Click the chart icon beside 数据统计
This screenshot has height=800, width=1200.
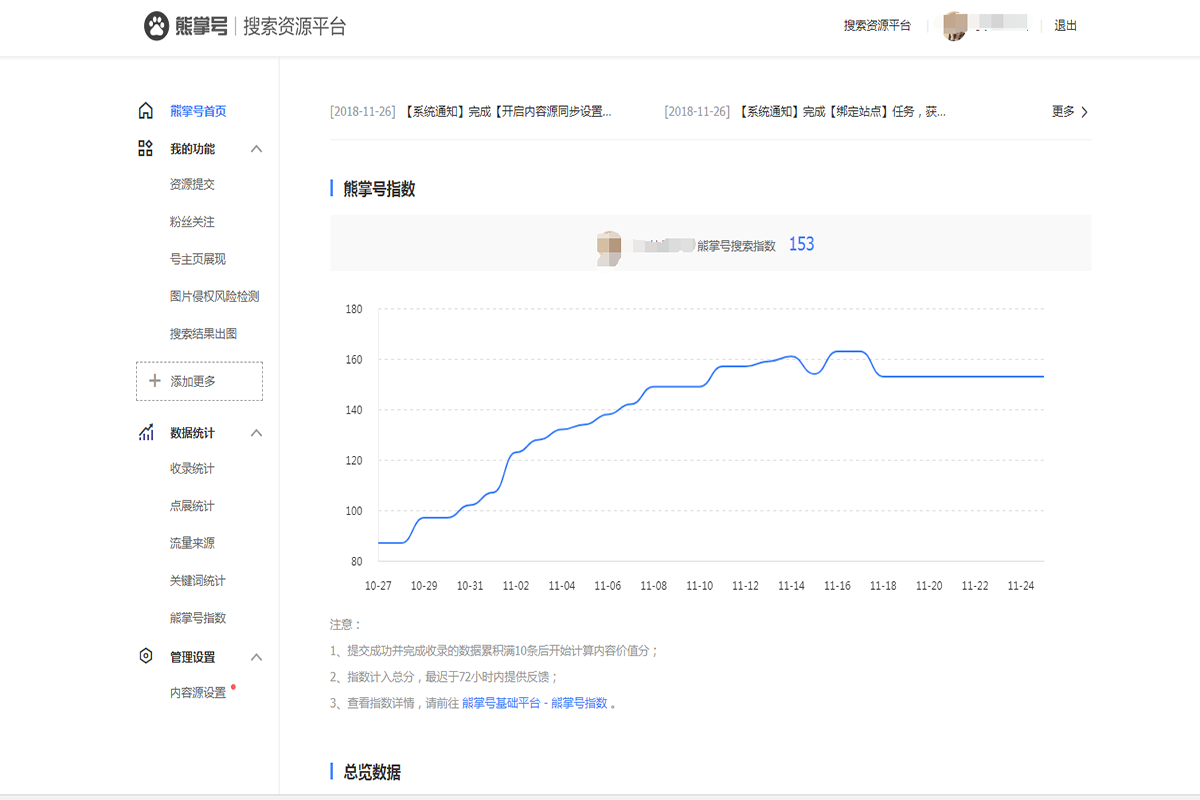coord(146,432)
